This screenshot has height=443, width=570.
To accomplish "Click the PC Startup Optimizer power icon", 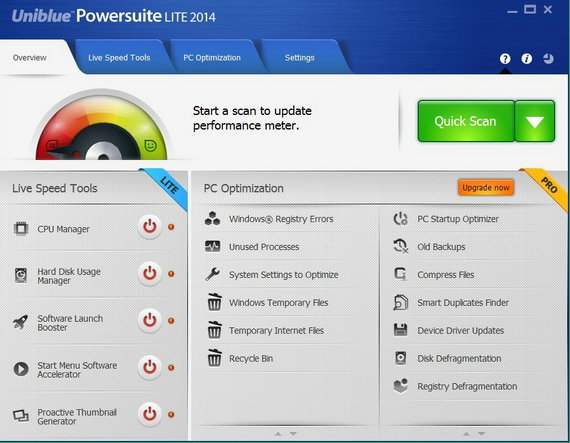I will click(401, 219).
